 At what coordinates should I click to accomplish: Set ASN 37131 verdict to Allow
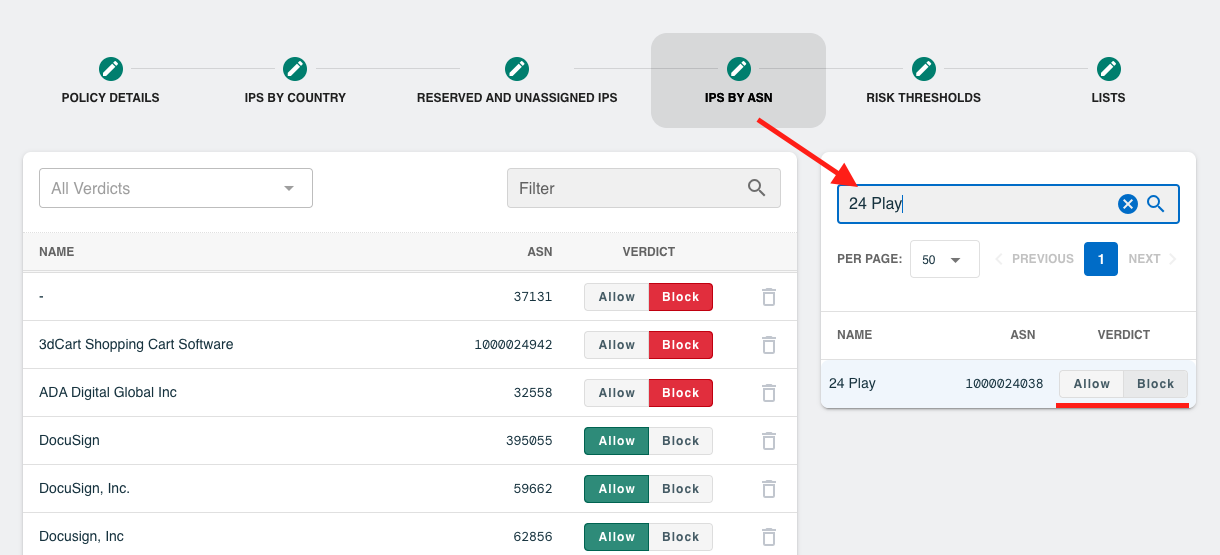point(617,297)
